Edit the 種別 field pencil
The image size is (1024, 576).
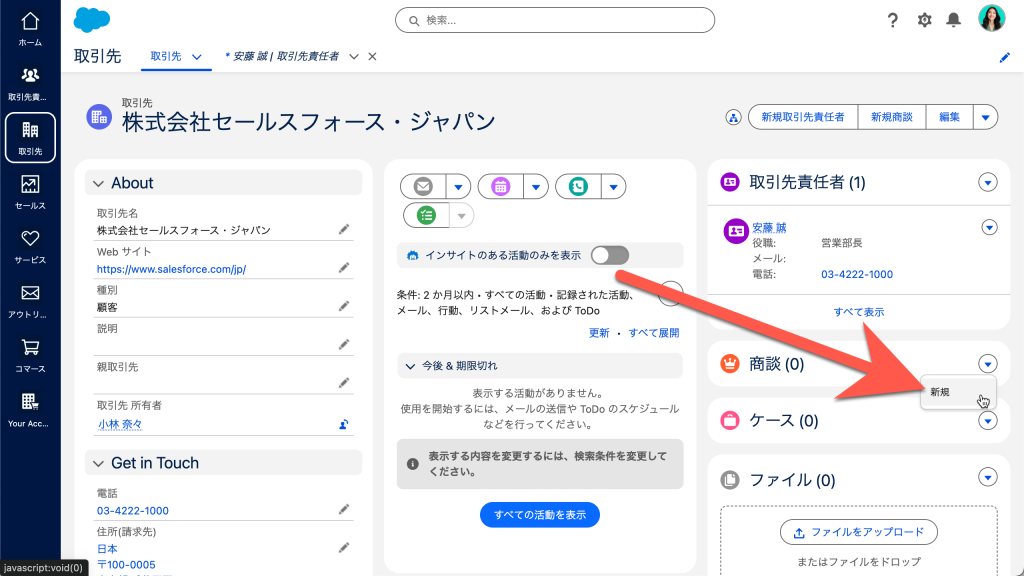point(344,306)
